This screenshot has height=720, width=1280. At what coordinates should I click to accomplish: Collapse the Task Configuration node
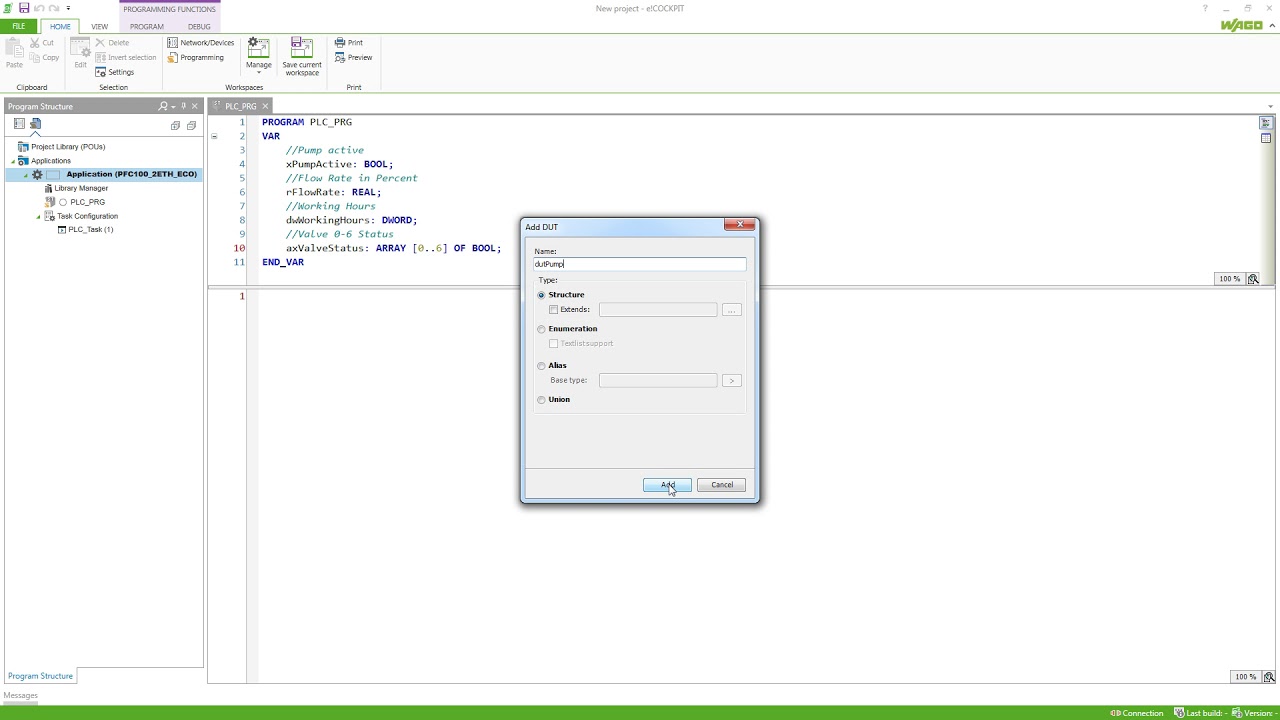[39, 217]
